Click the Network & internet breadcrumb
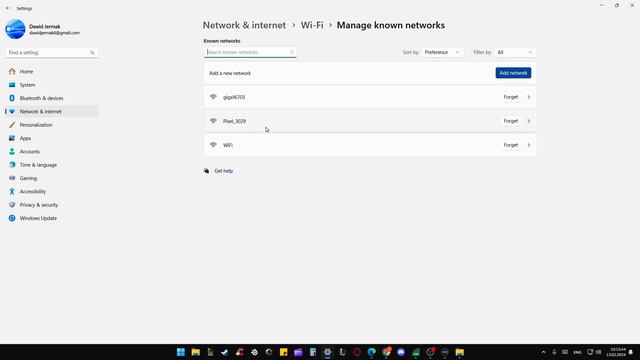The height and width of the screenshot is (360, 640). 244,25
